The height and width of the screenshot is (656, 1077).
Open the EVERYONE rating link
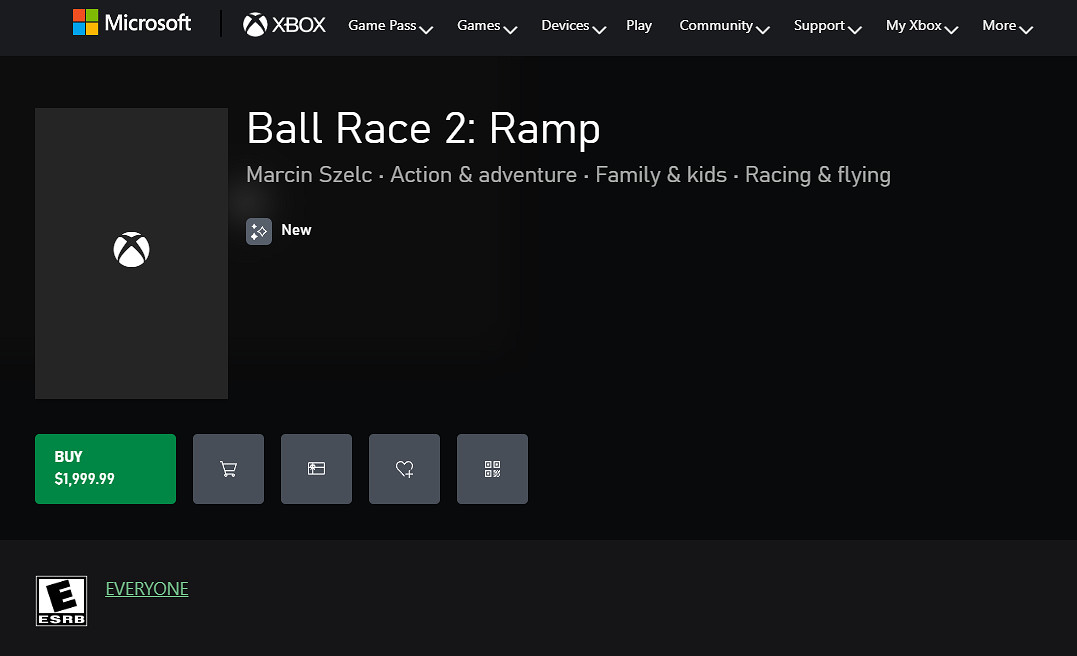pos(147,589)
